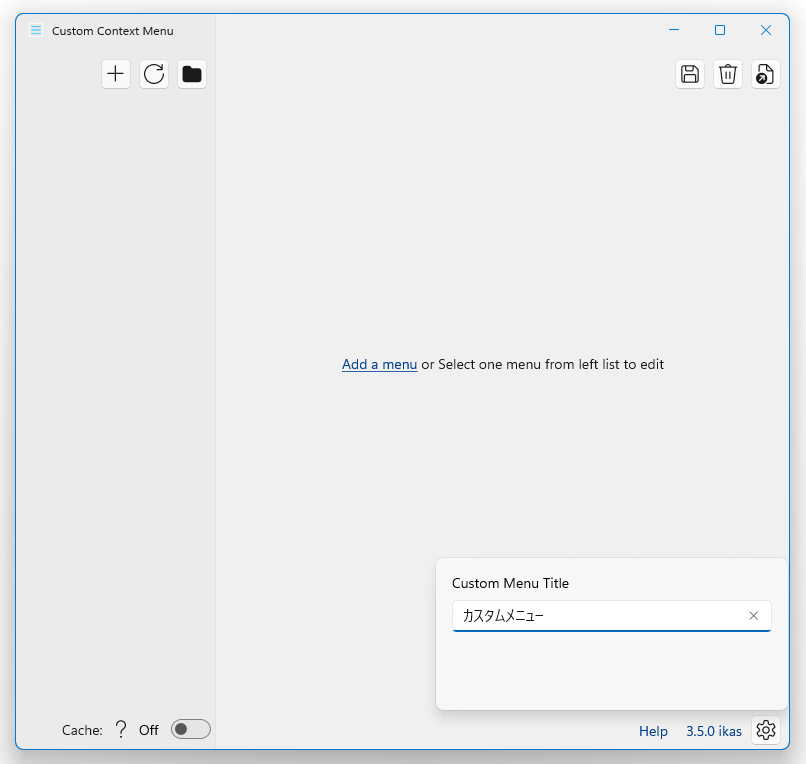Screen dimensions: 806x764
Task: Click the Cache help question mark
Action: point(121,729)
